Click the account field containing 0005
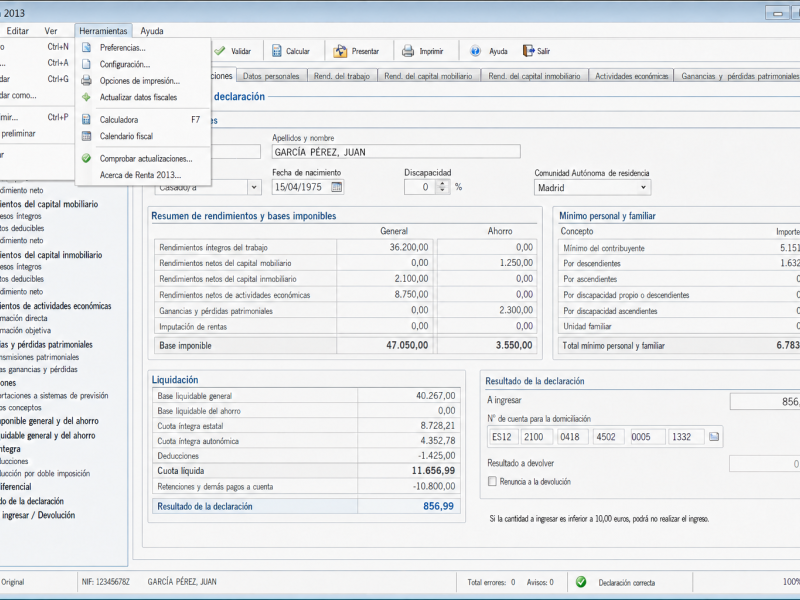The height and width of the screenshot is (600, 800). click(x=647, y=437)
